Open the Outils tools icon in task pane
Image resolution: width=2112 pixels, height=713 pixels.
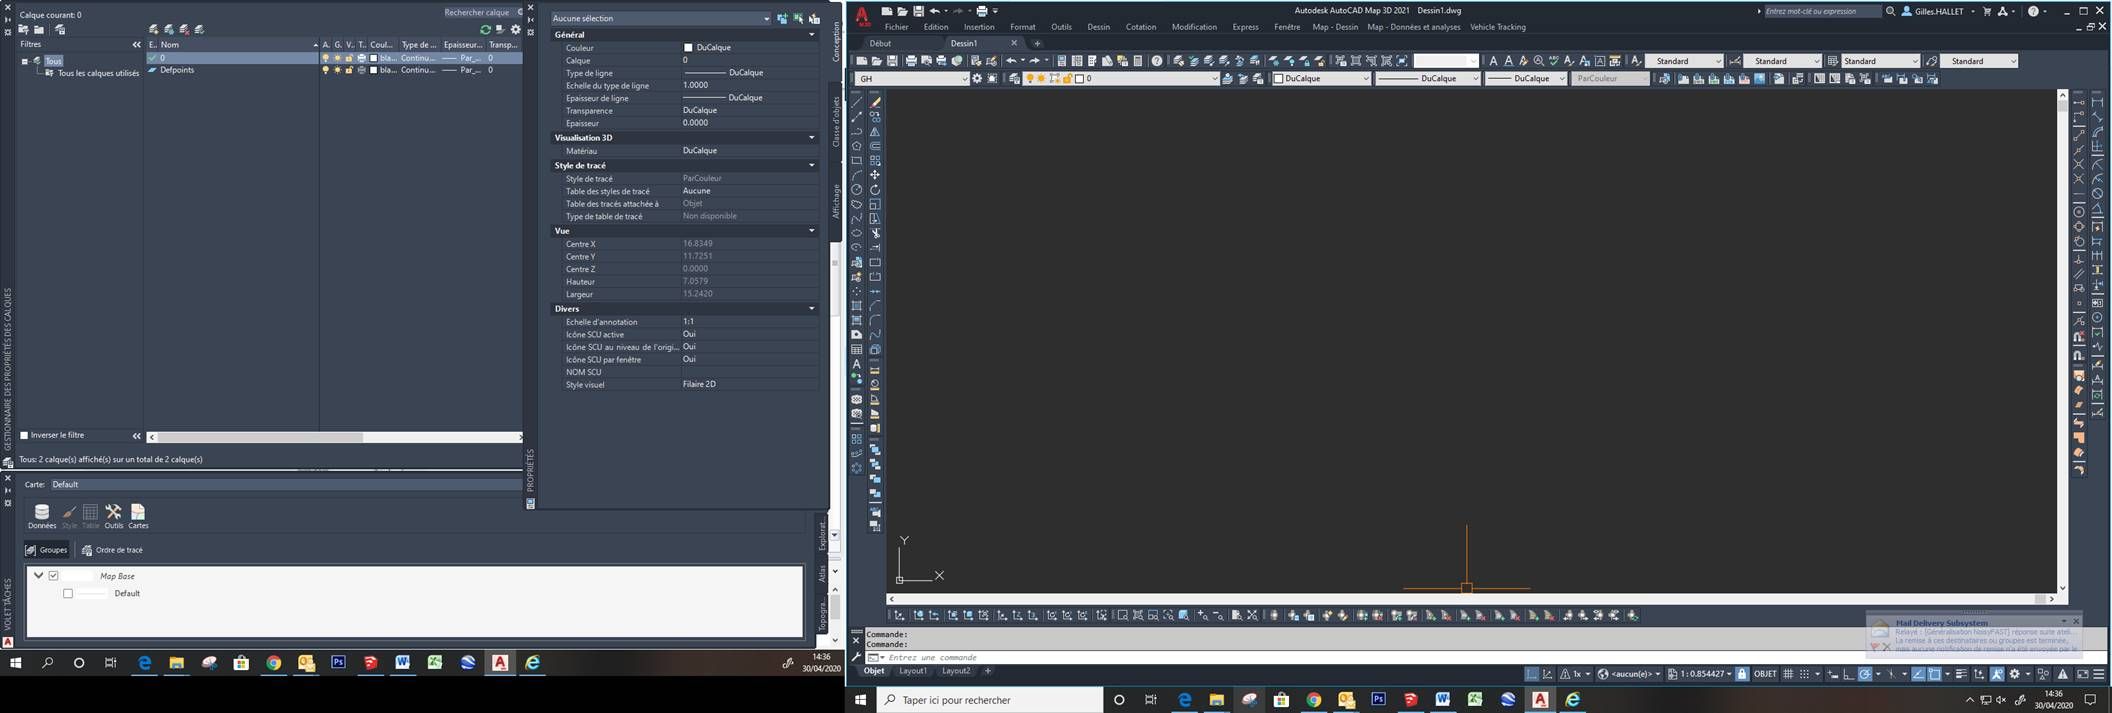click(x=113, y=513)
